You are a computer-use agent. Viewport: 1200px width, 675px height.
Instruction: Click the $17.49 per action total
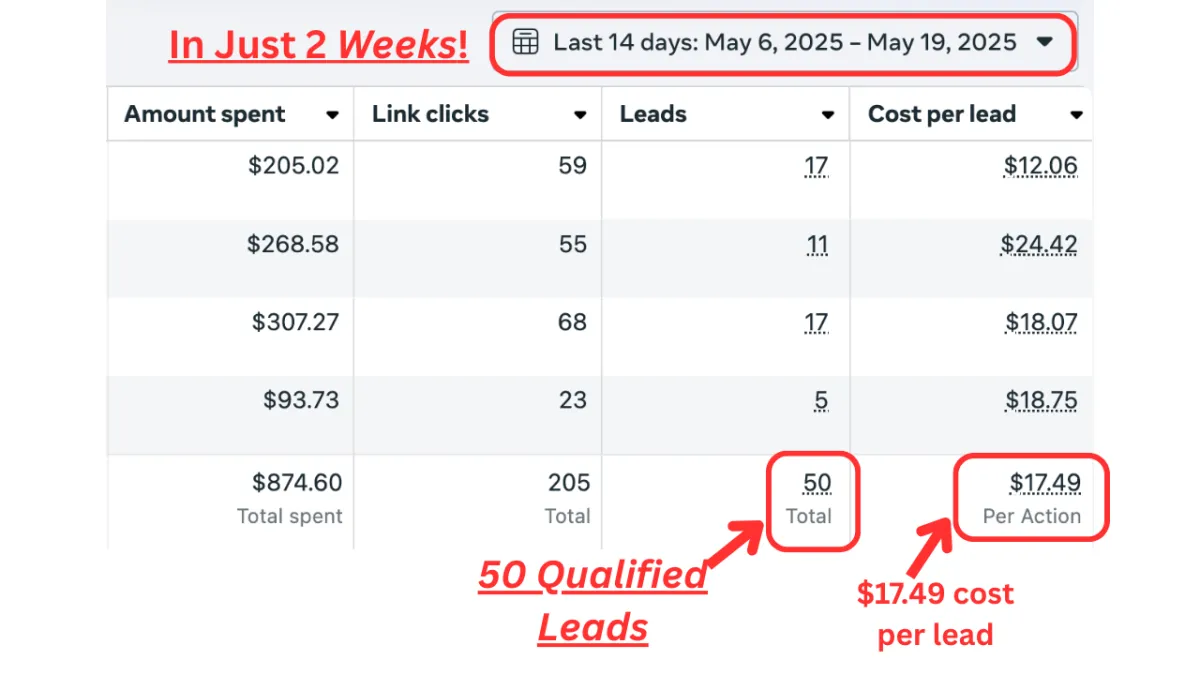(1045, 484)
